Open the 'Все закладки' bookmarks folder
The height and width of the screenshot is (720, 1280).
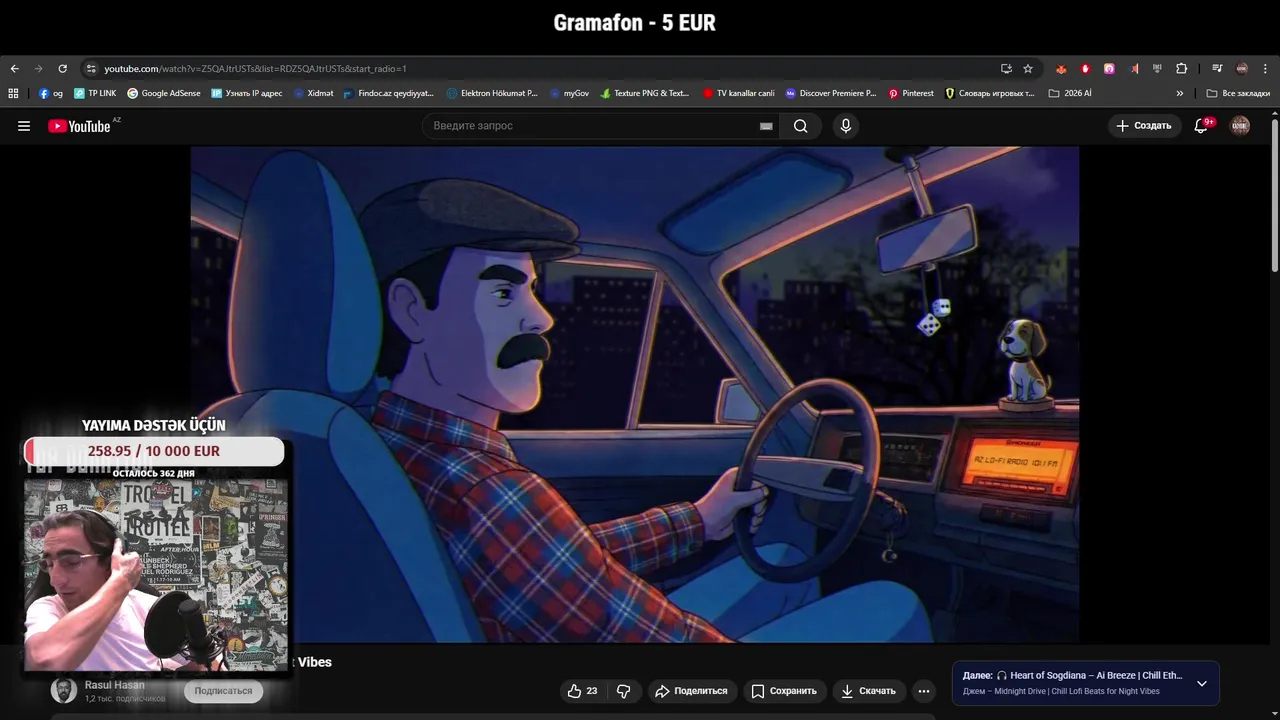(x=1238, y=93)
